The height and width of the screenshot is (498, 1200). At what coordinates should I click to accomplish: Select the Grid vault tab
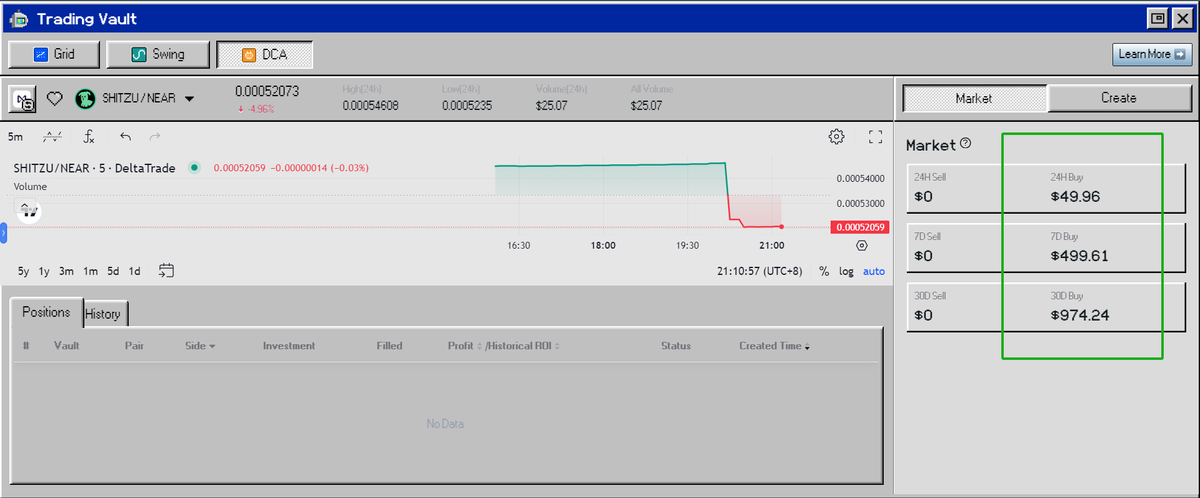[x=54, y=54]
